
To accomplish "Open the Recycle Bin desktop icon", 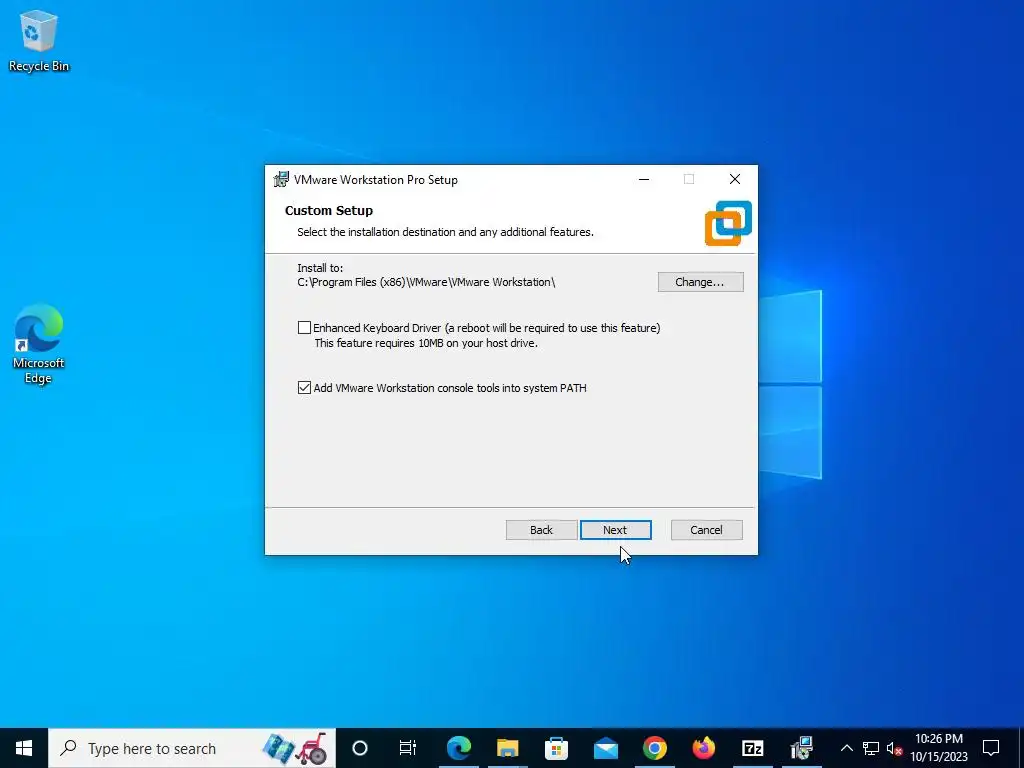I will tap(39, 42).
